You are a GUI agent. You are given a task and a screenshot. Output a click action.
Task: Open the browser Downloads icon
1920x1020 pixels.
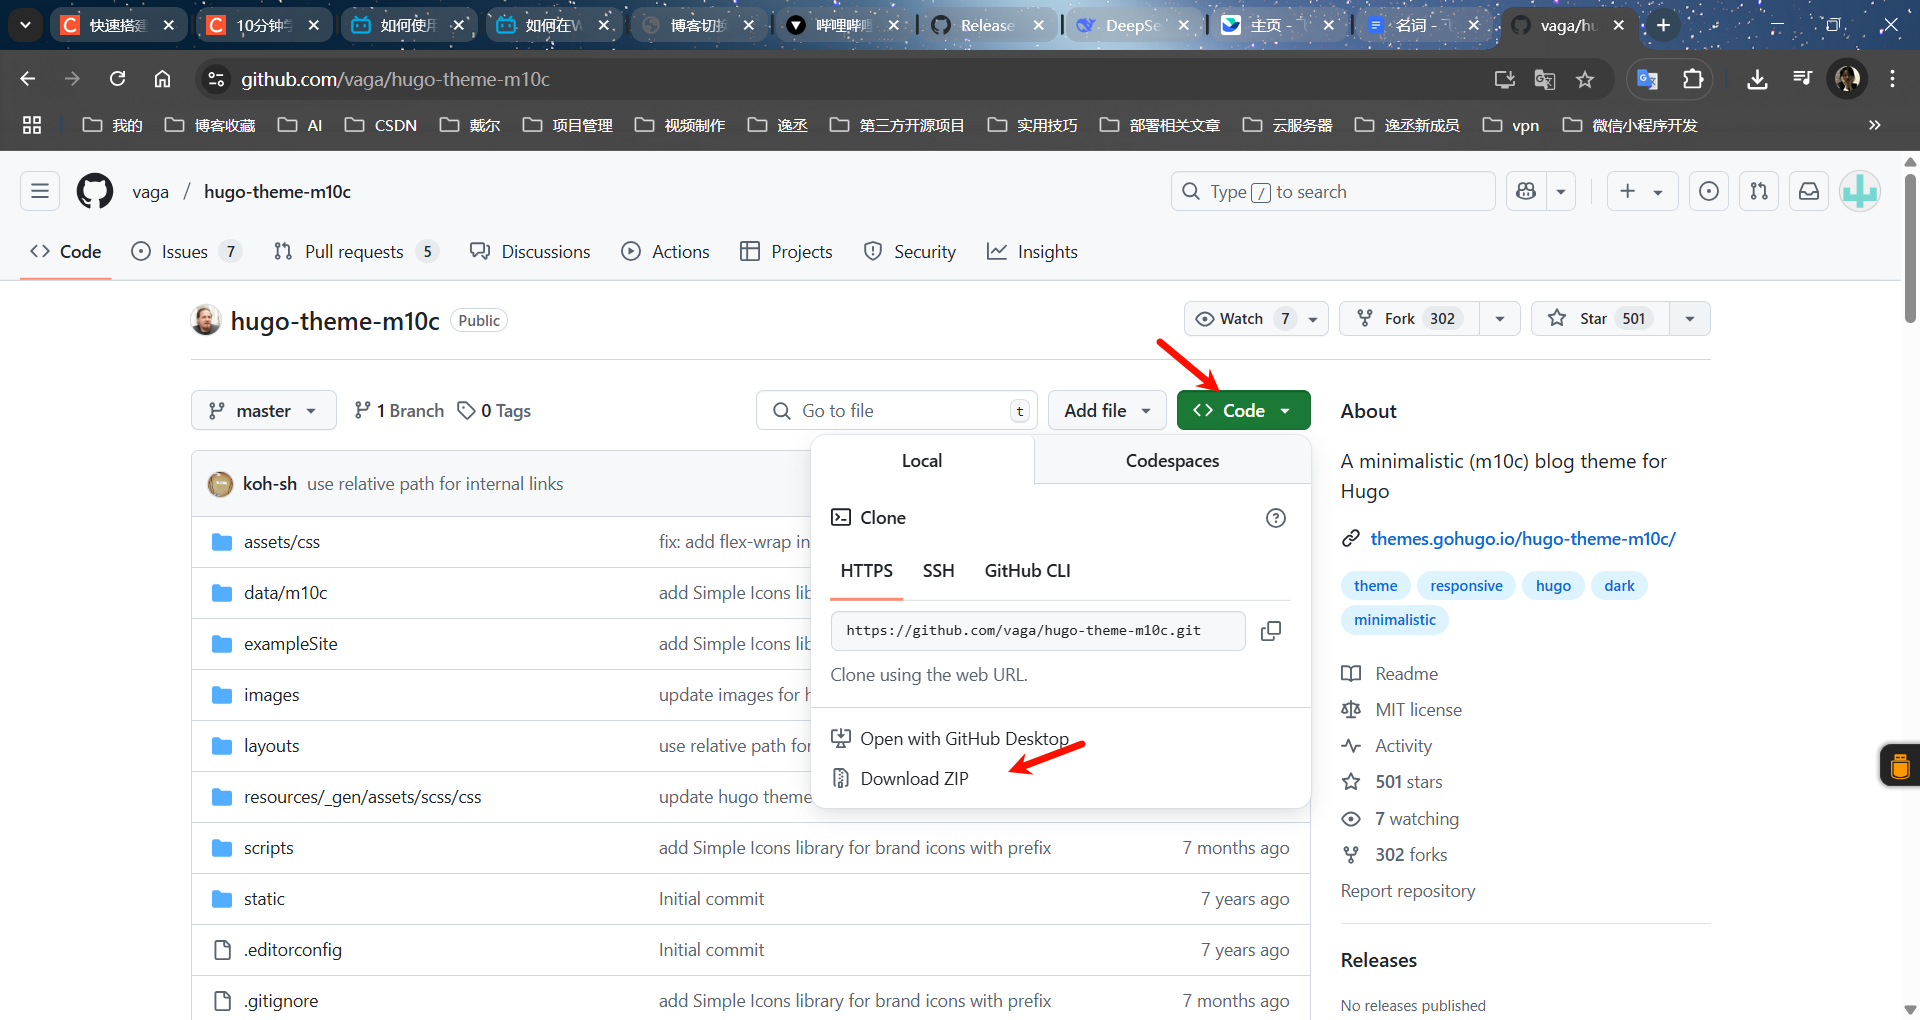click(x=1757, y=79)
